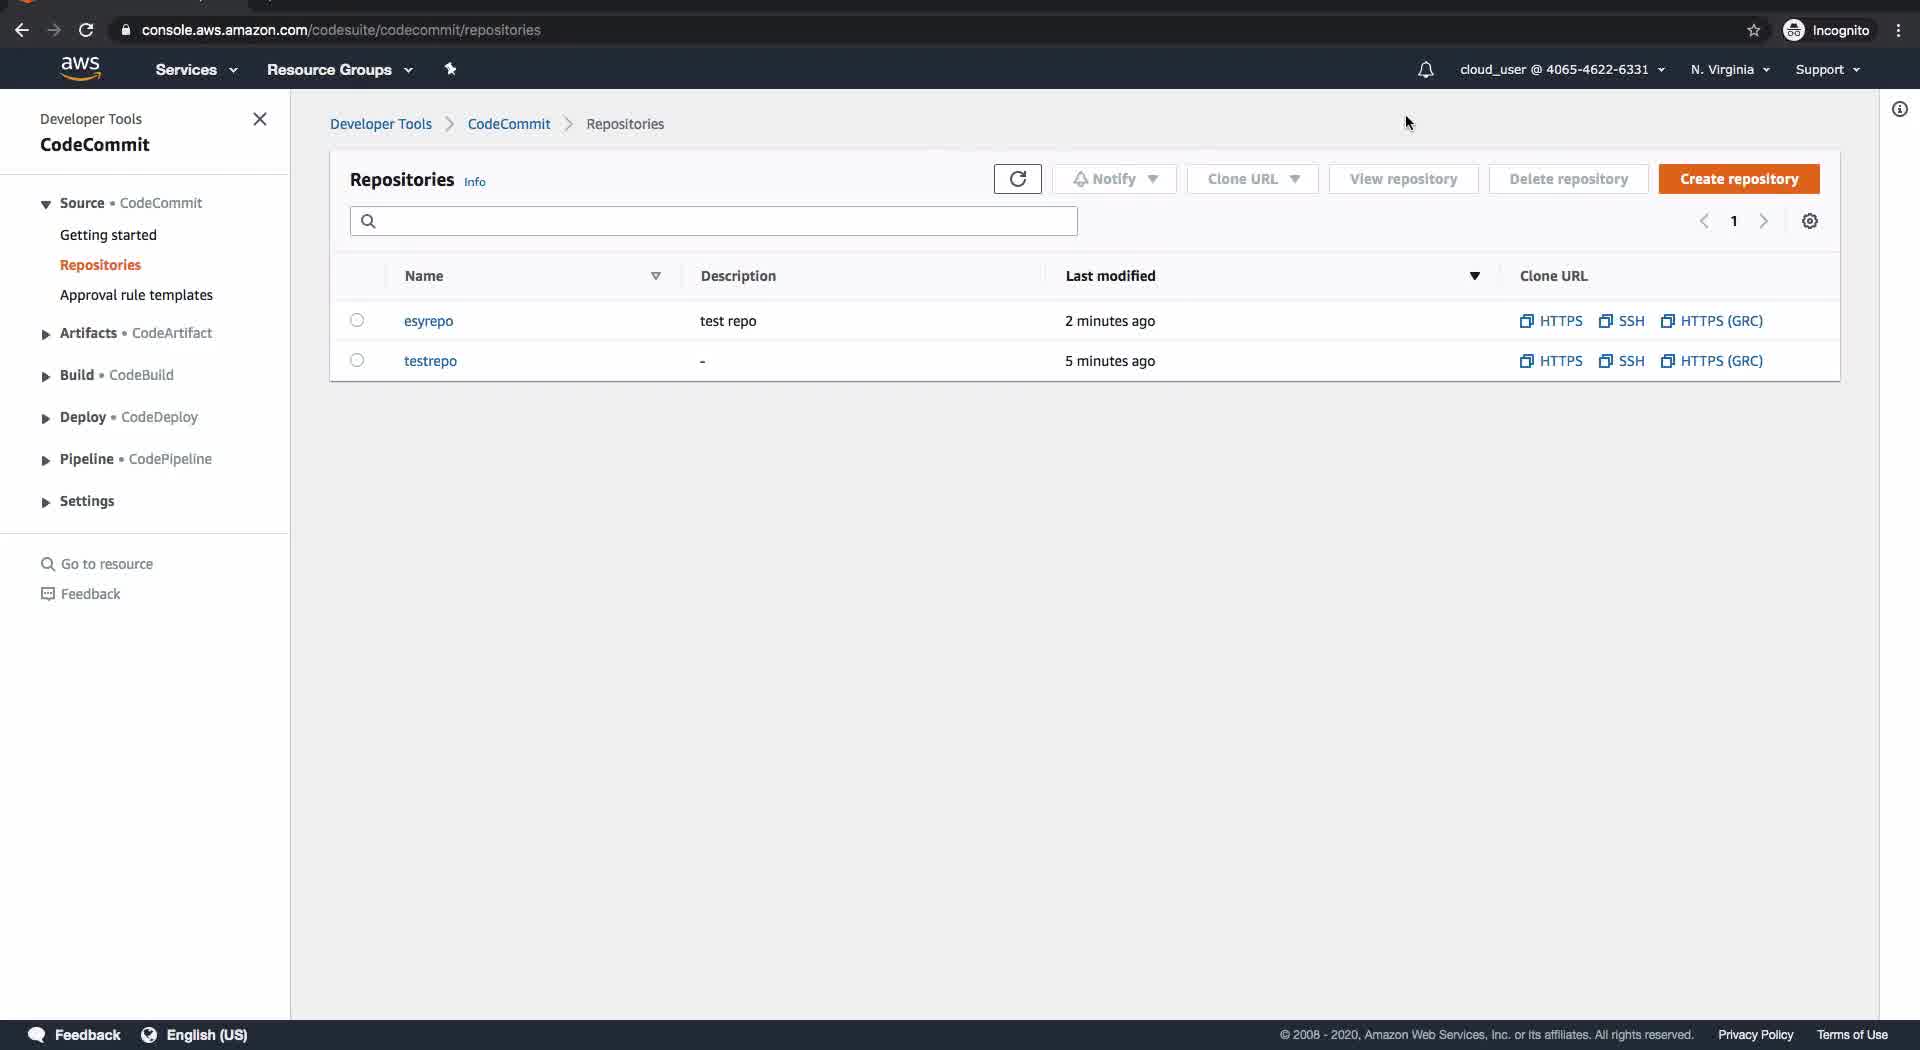The image size is (1920, 1050).
Task: Click the browser address bar
Action: click(940, 30)
